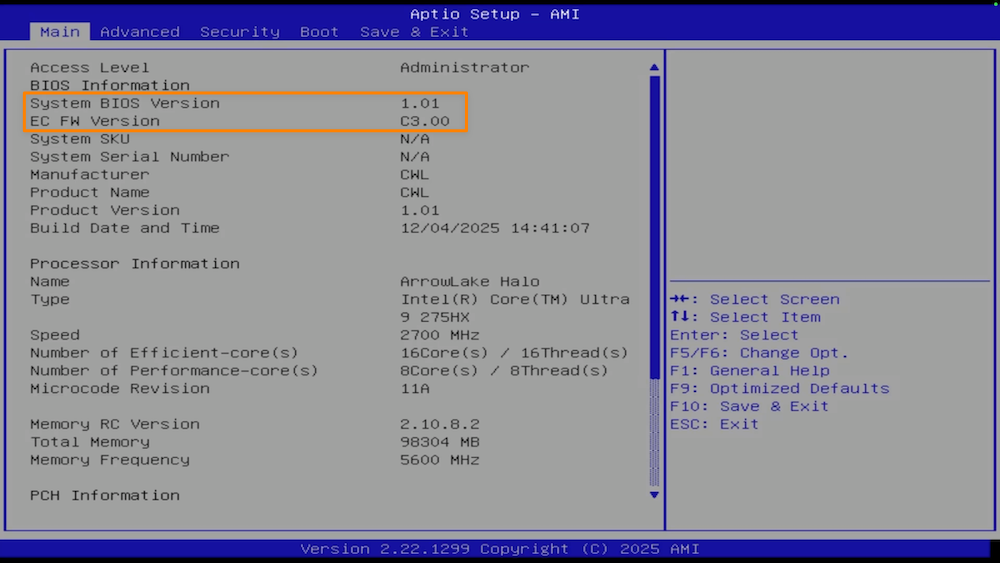Click the Microcode Revision label
1000x563 pixels.
coord(119,389)
